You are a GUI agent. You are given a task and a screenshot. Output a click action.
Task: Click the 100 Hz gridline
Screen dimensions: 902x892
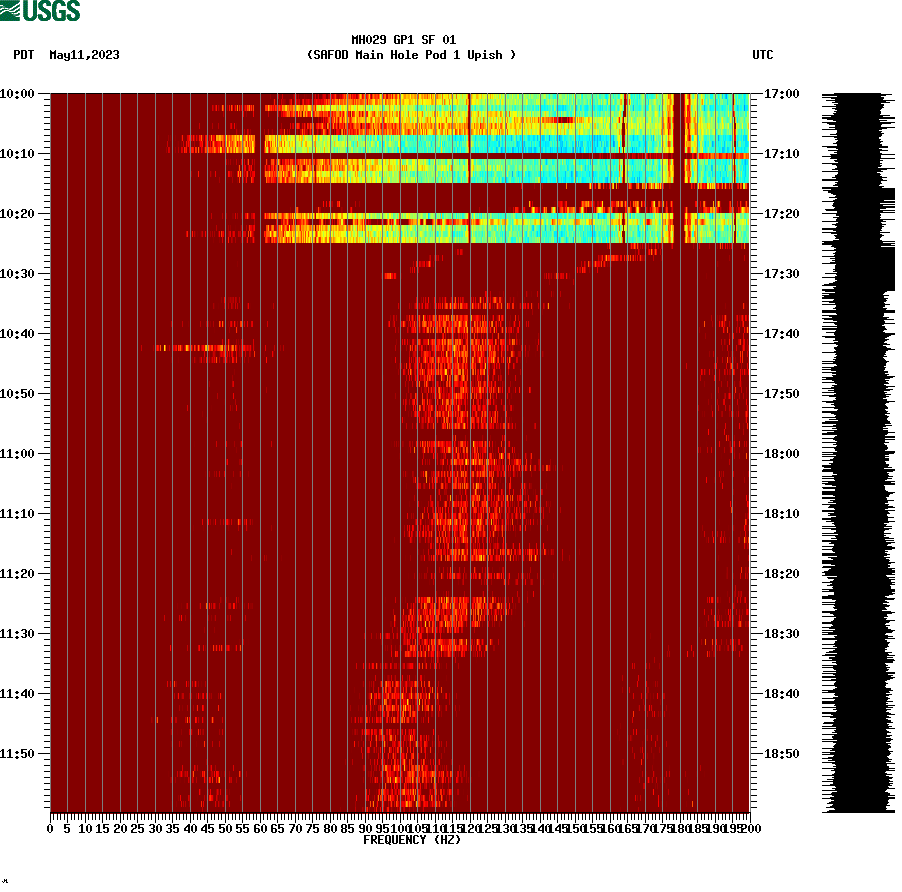click(398, 450)
